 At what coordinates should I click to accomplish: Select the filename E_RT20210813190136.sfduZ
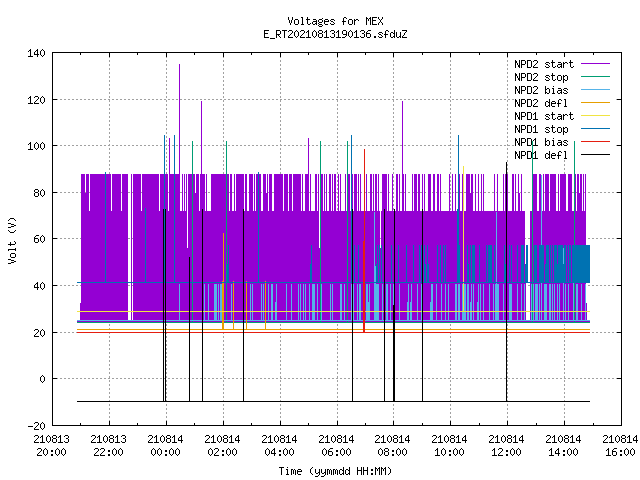(335, 34)
